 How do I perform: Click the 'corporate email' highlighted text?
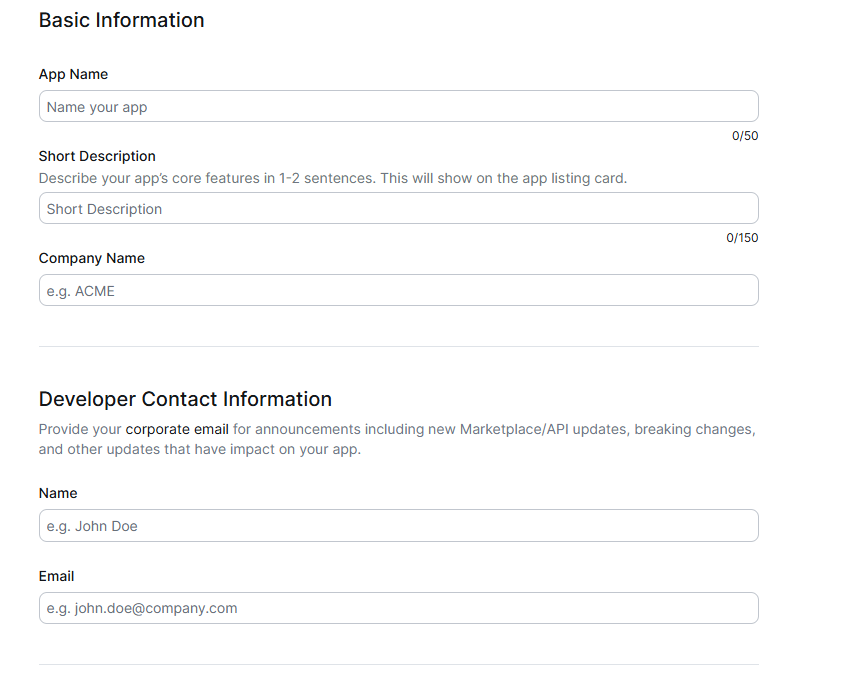click(177, 429)
